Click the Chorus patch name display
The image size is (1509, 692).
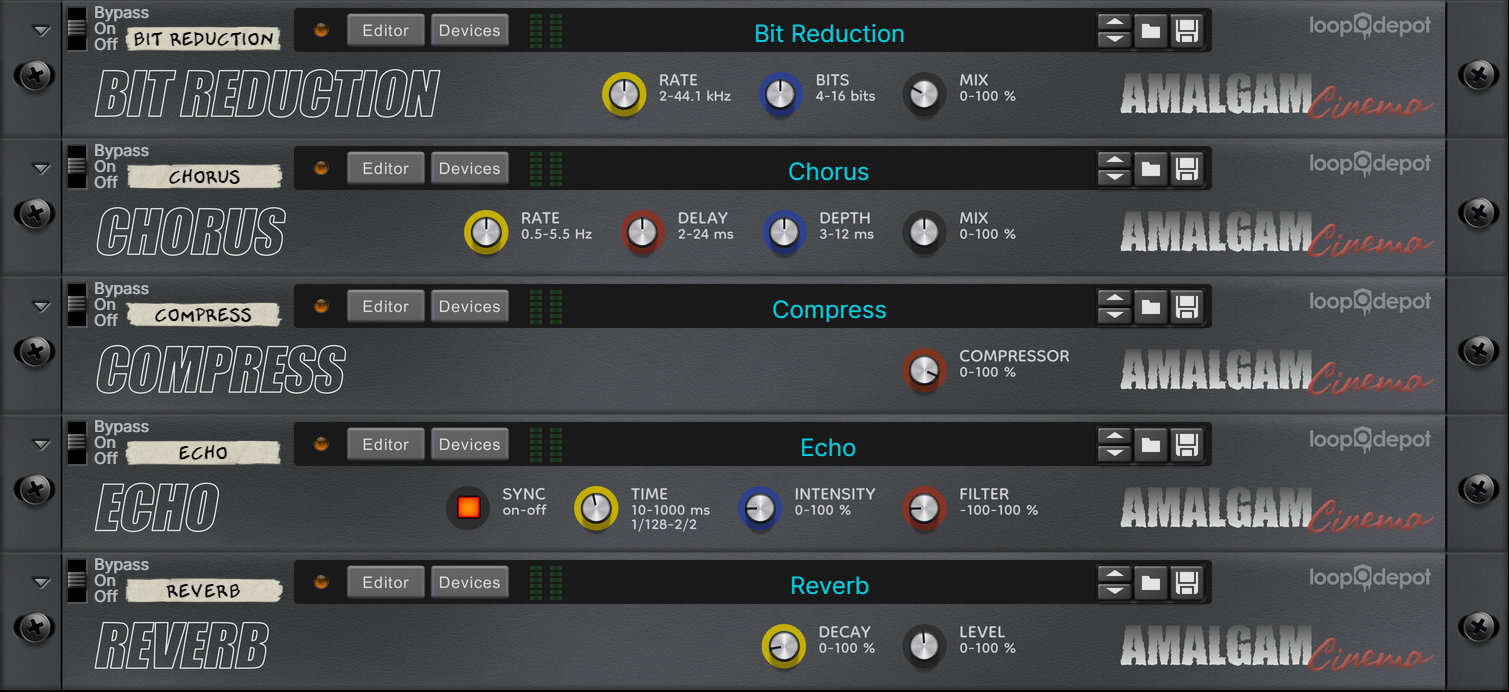pyautogui.click(x=828, y=171)
